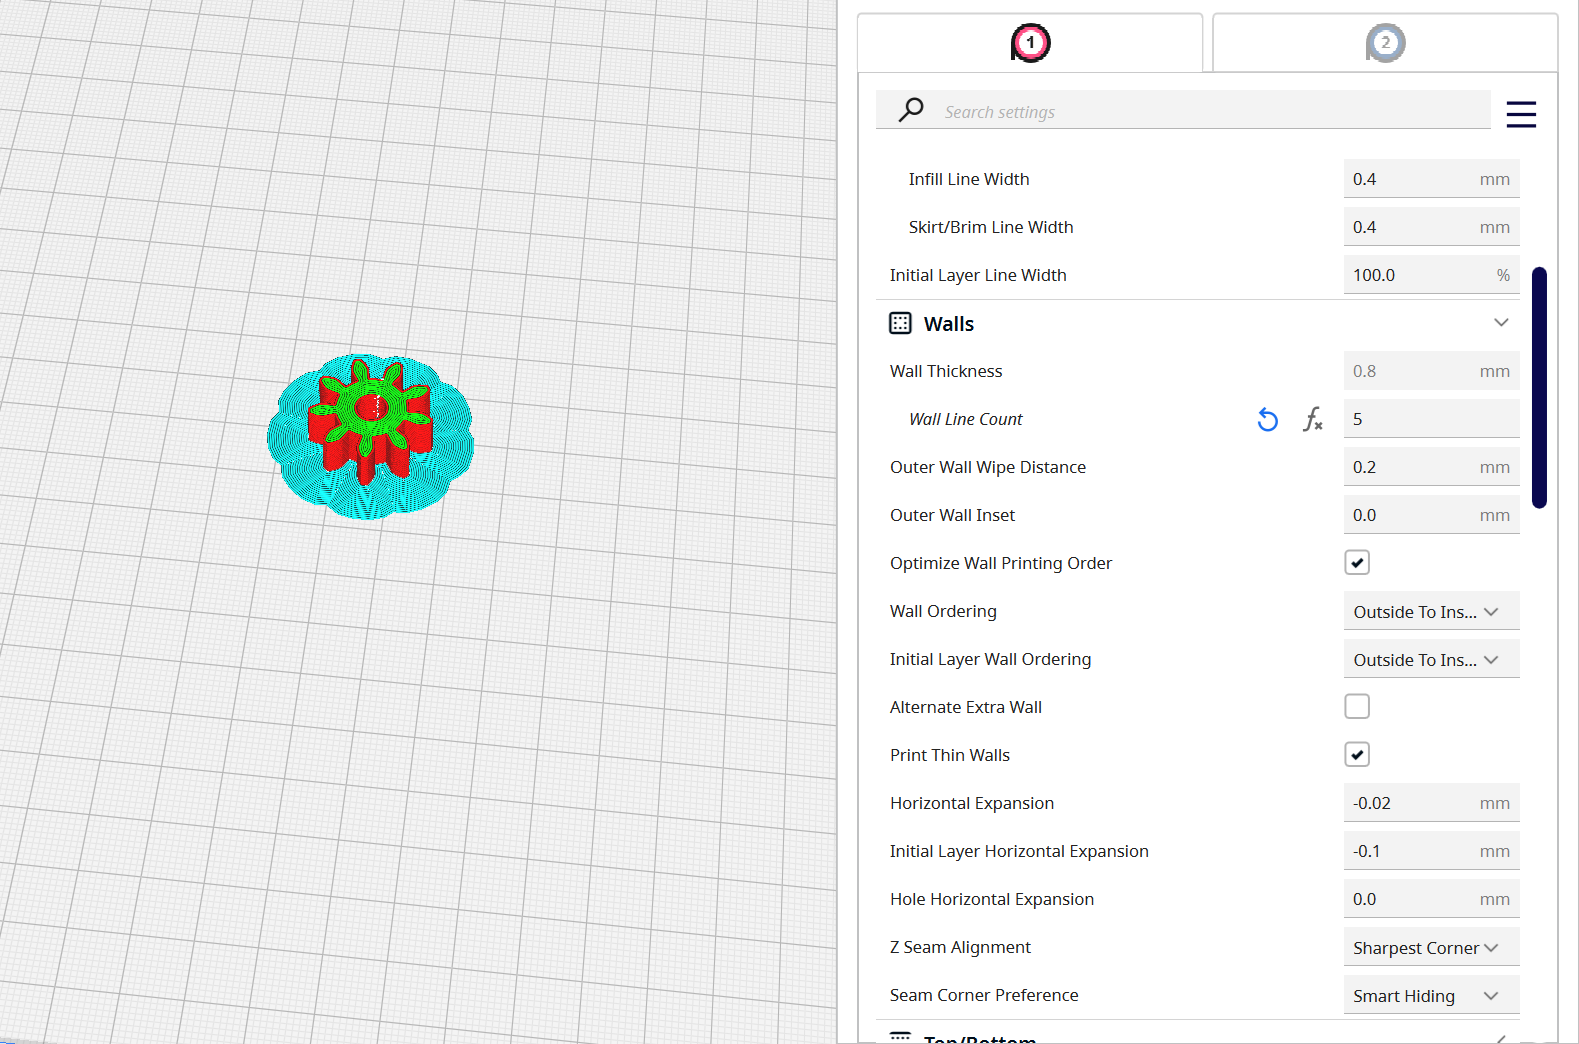Click the Horizontal Expansion value field
This screenshot has height=1044, width=1579.
coord(1431,803)
